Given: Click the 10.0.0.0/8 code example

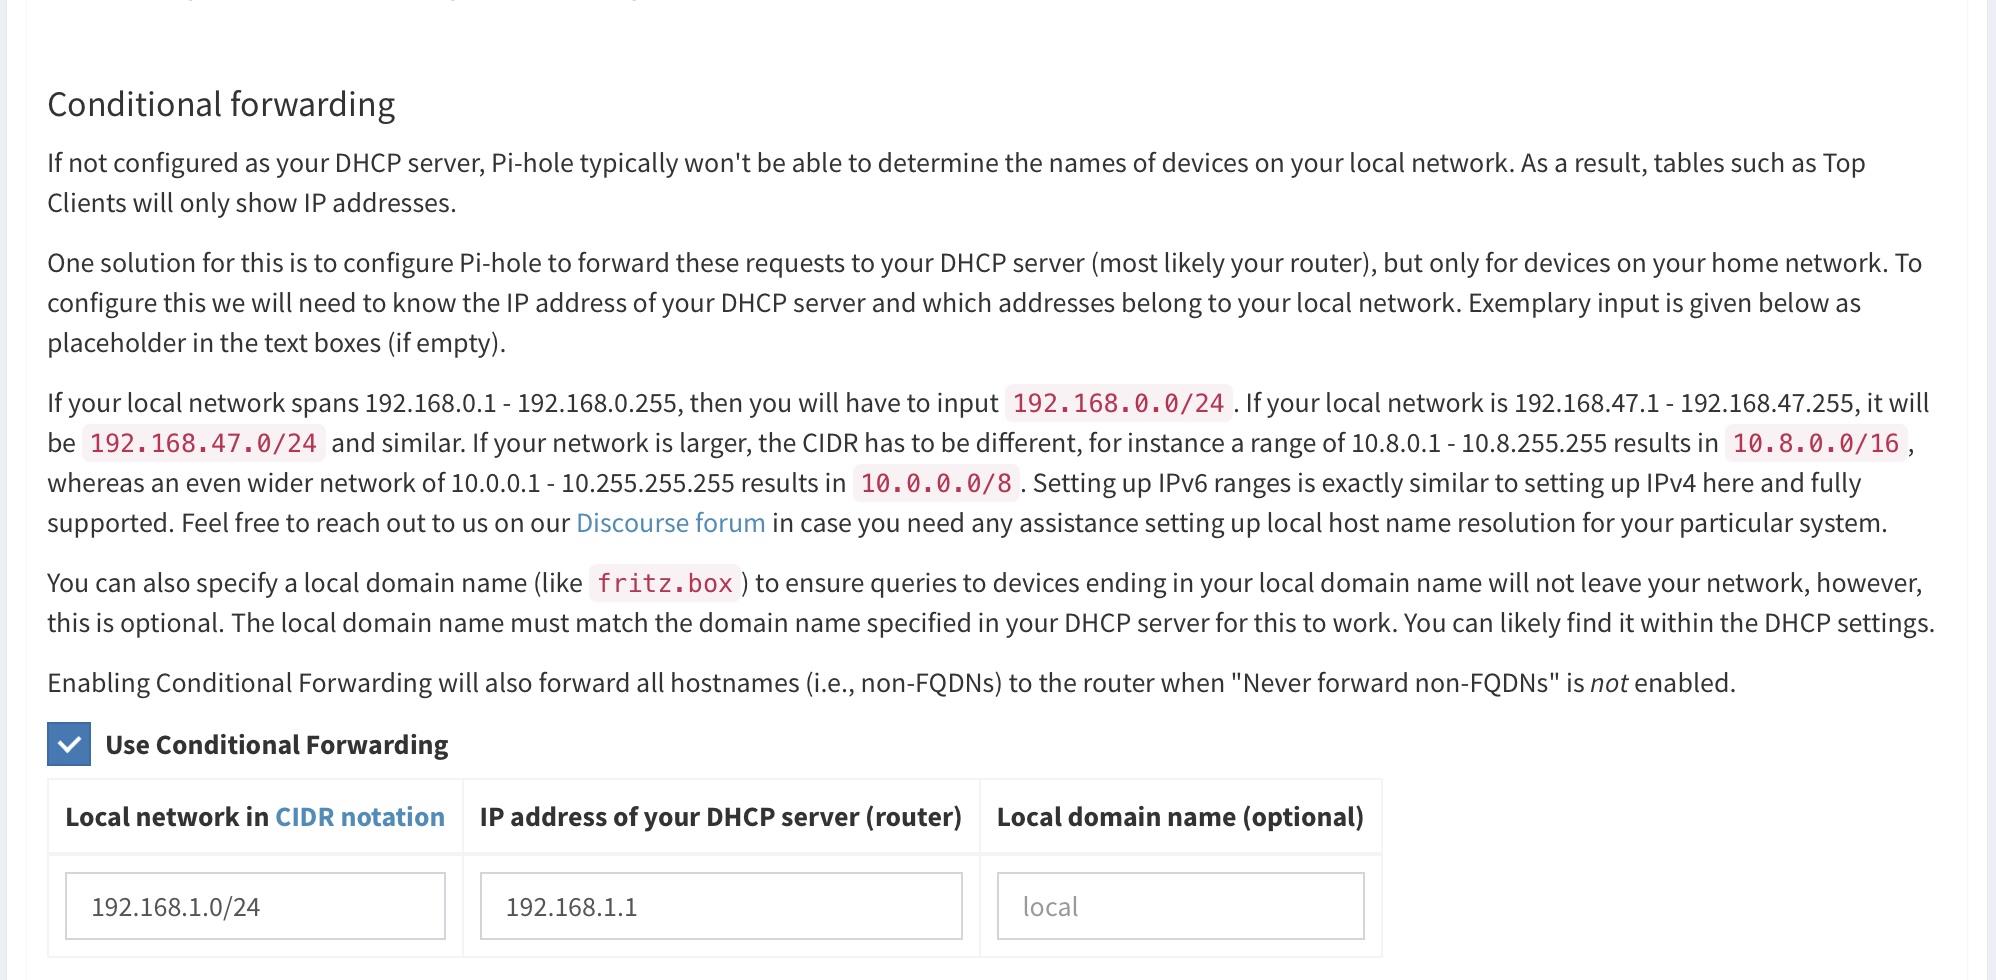Looking at the screenshot, I should coord(936,483).
